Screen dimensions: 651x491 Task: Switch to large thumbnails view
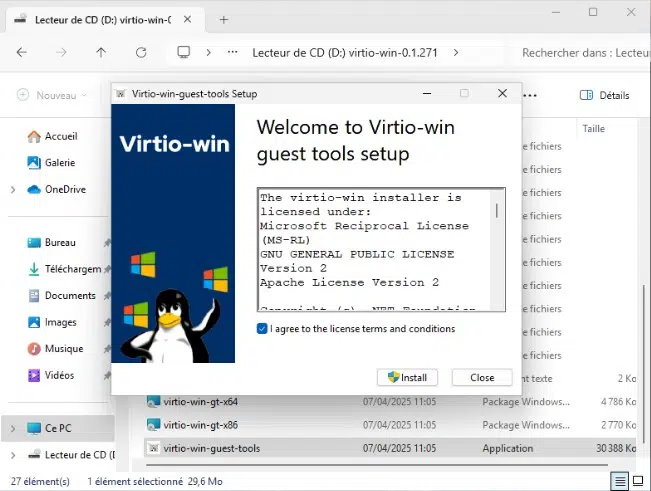[x=638, y=481]
